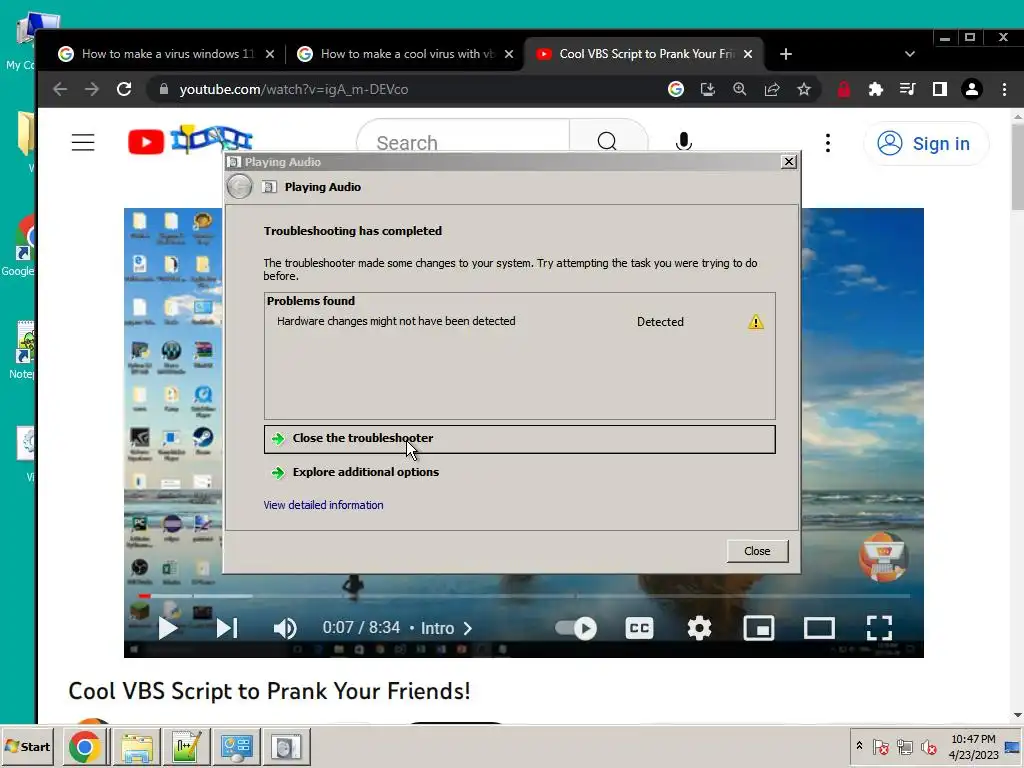This screenshot has height=768, width=1024.
Task: Skip to next video
Action: tap(227, 628)
